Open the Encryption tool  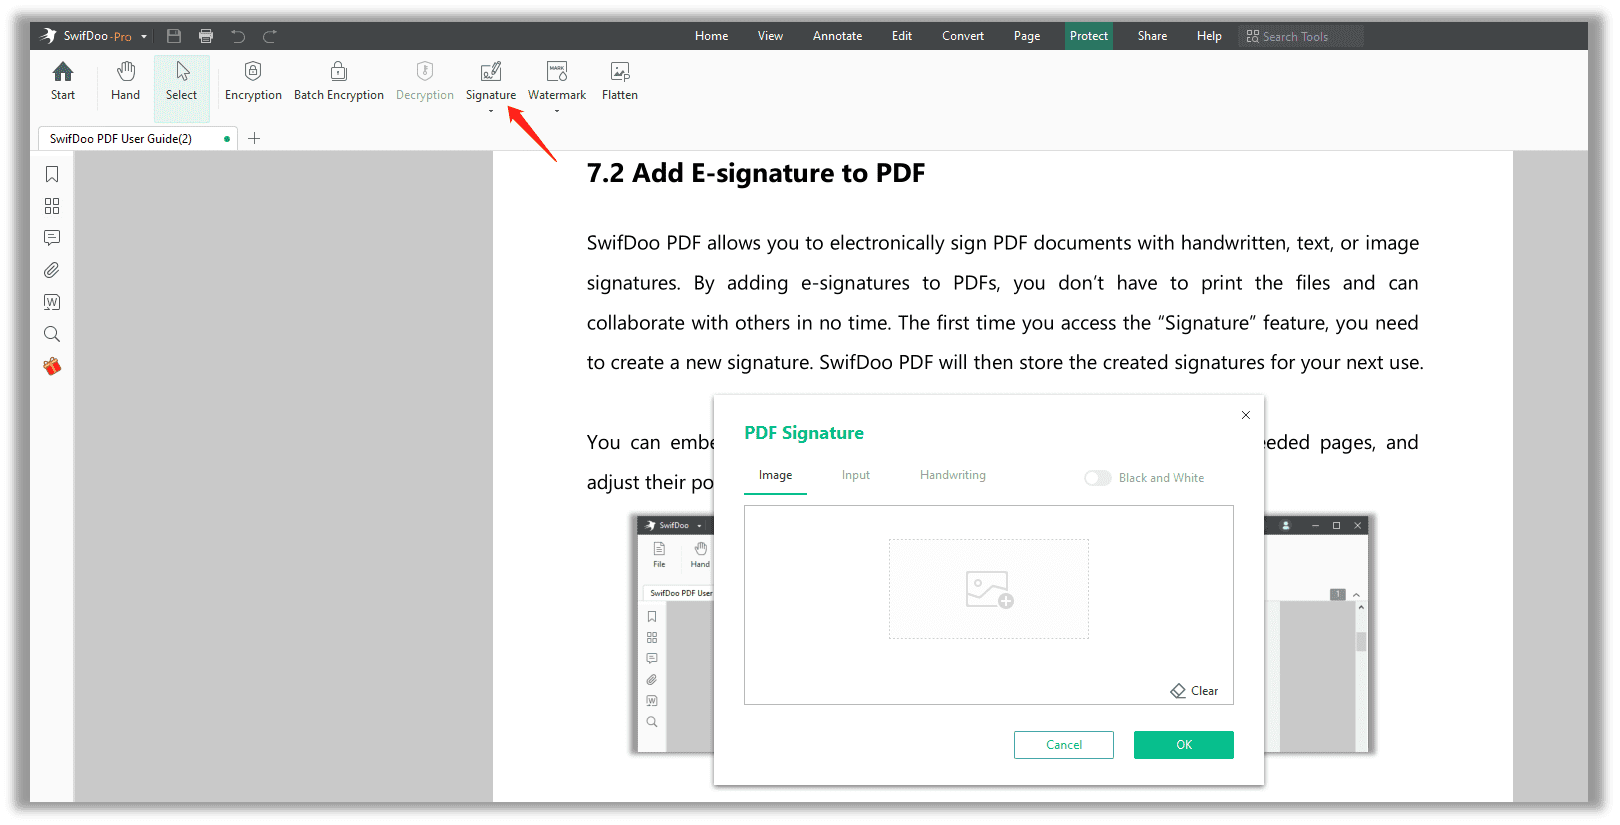[x=253, y=81]
